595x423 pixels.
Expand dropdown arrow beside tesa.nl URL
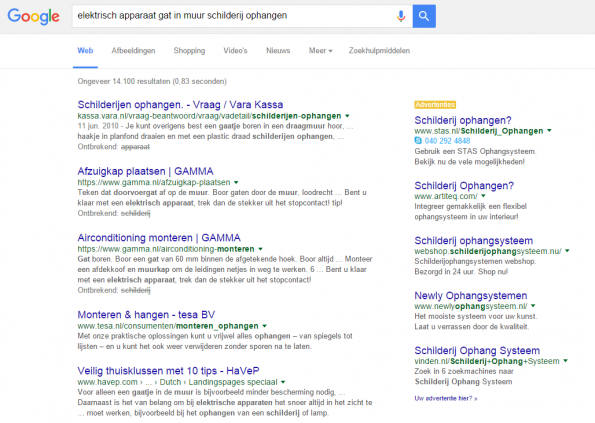(264, 326)
